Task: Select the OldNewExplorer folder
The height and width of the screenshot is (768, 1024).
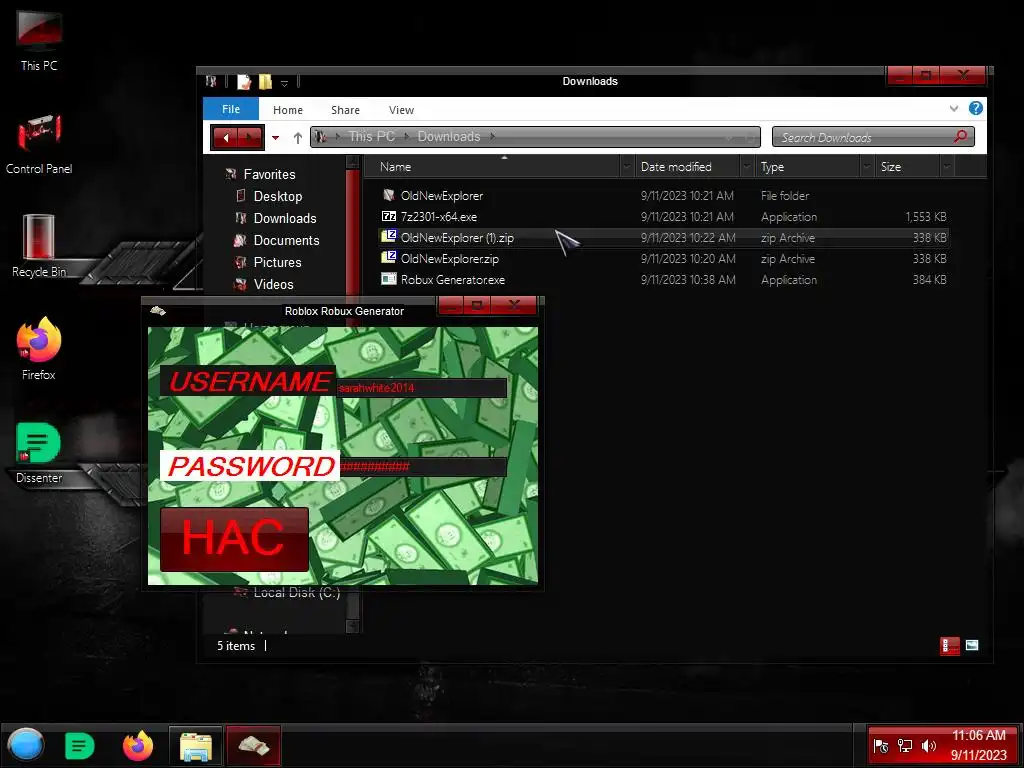Action: point(441,195)
